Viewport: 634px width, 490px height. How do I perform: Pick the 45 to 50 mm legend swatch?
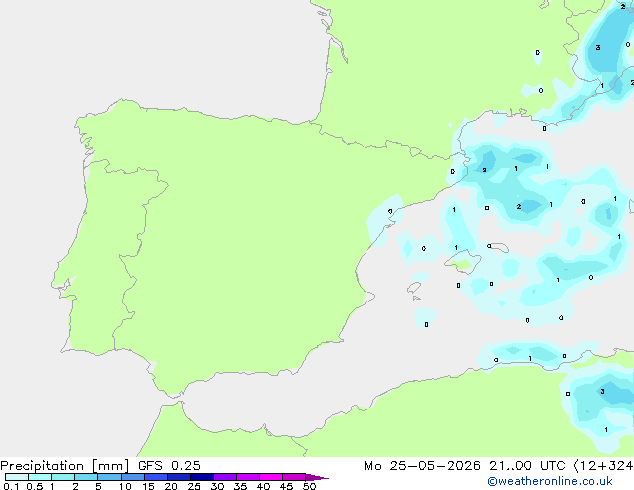pyautogui.click(x=294, y=477)
